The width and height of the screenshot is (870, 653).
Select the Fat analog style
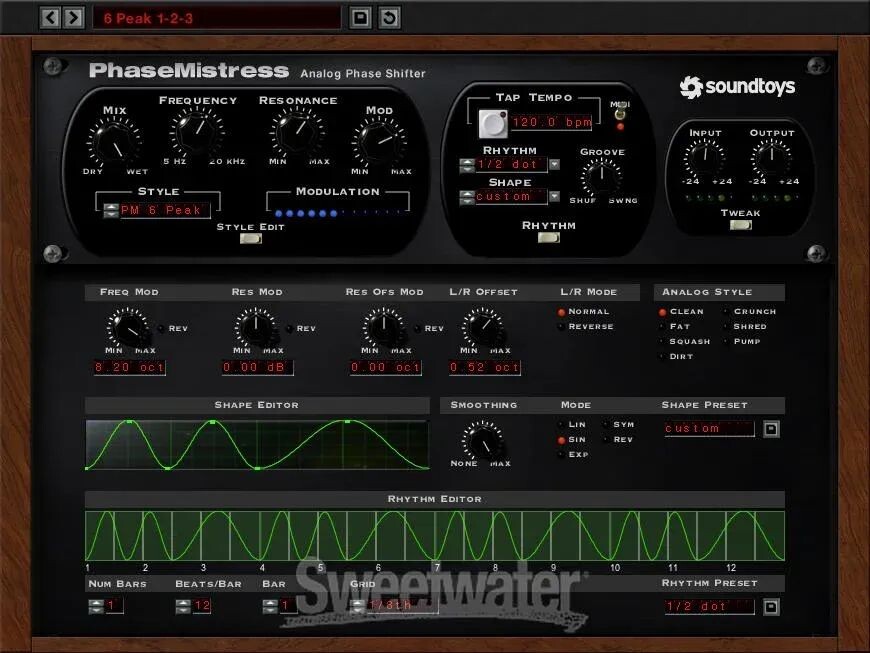[662, 327]
